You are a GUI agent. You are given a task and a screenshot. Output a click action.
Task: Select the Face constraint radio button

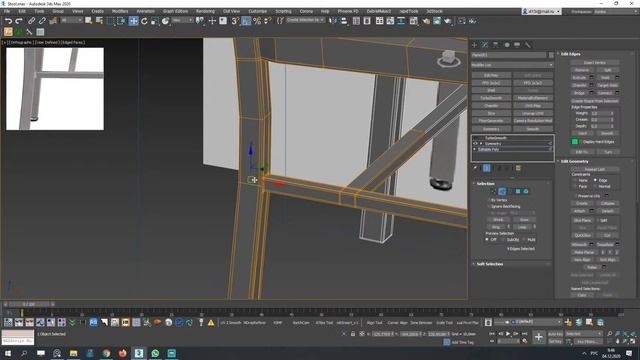(576, 186)
